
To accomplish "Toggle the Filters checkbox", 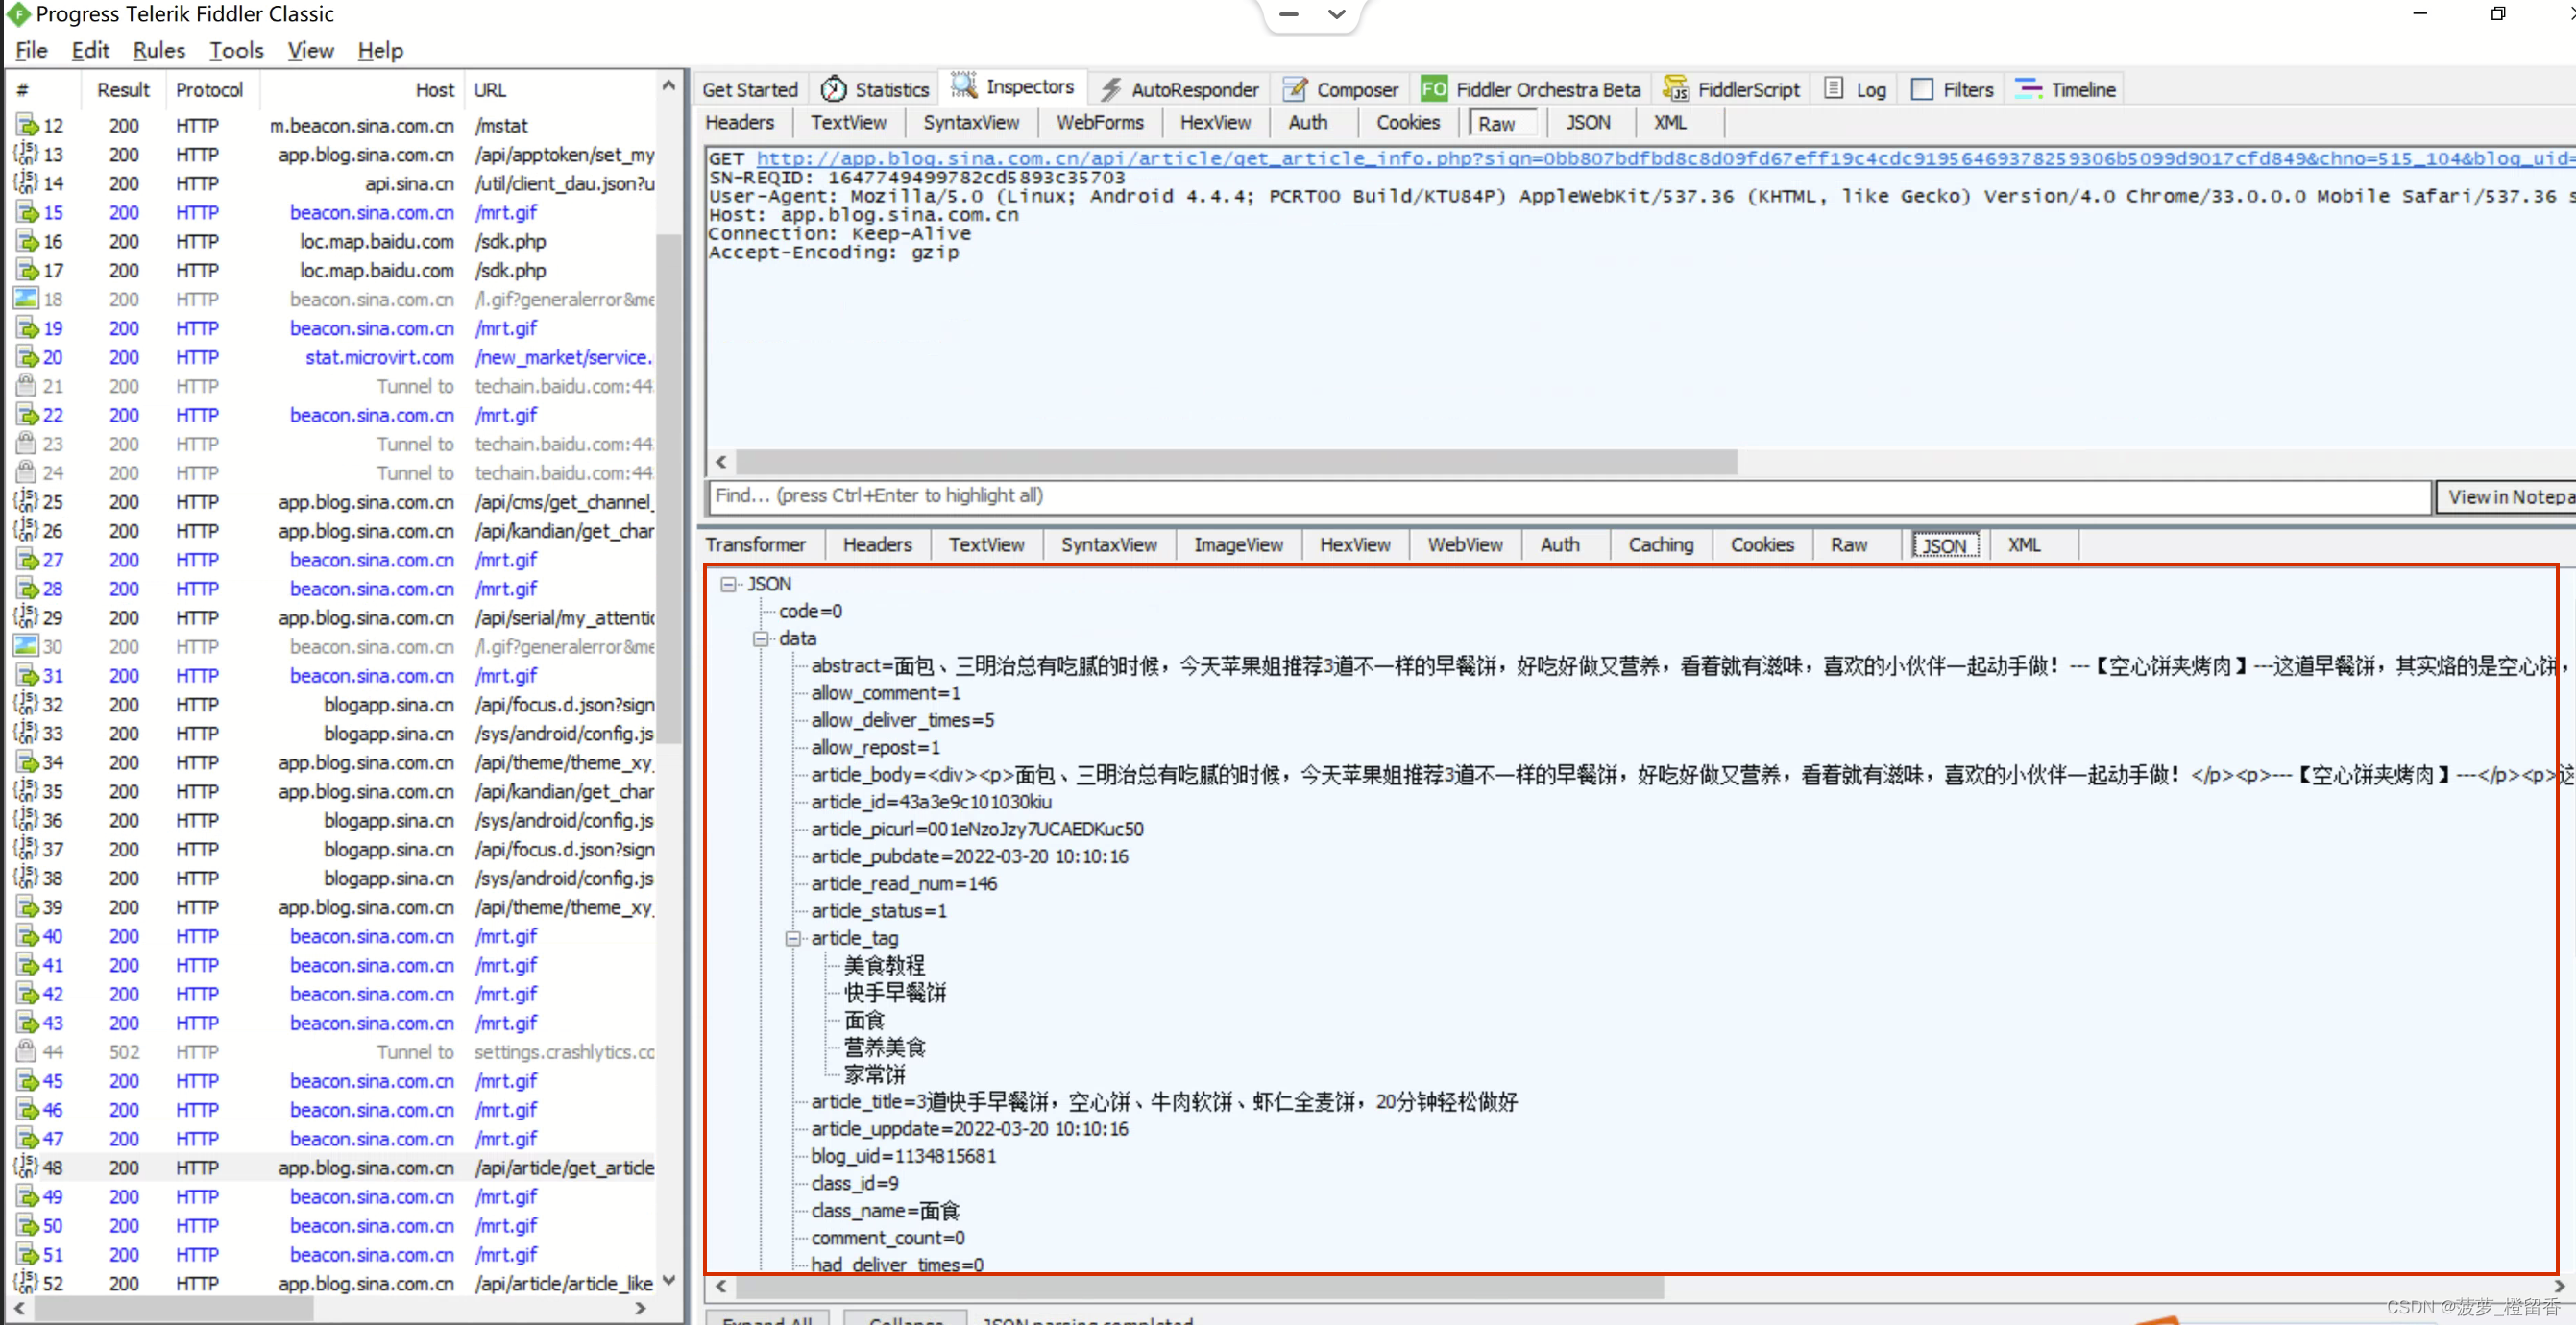I will pyautogui.click(x=1921, y=89).
